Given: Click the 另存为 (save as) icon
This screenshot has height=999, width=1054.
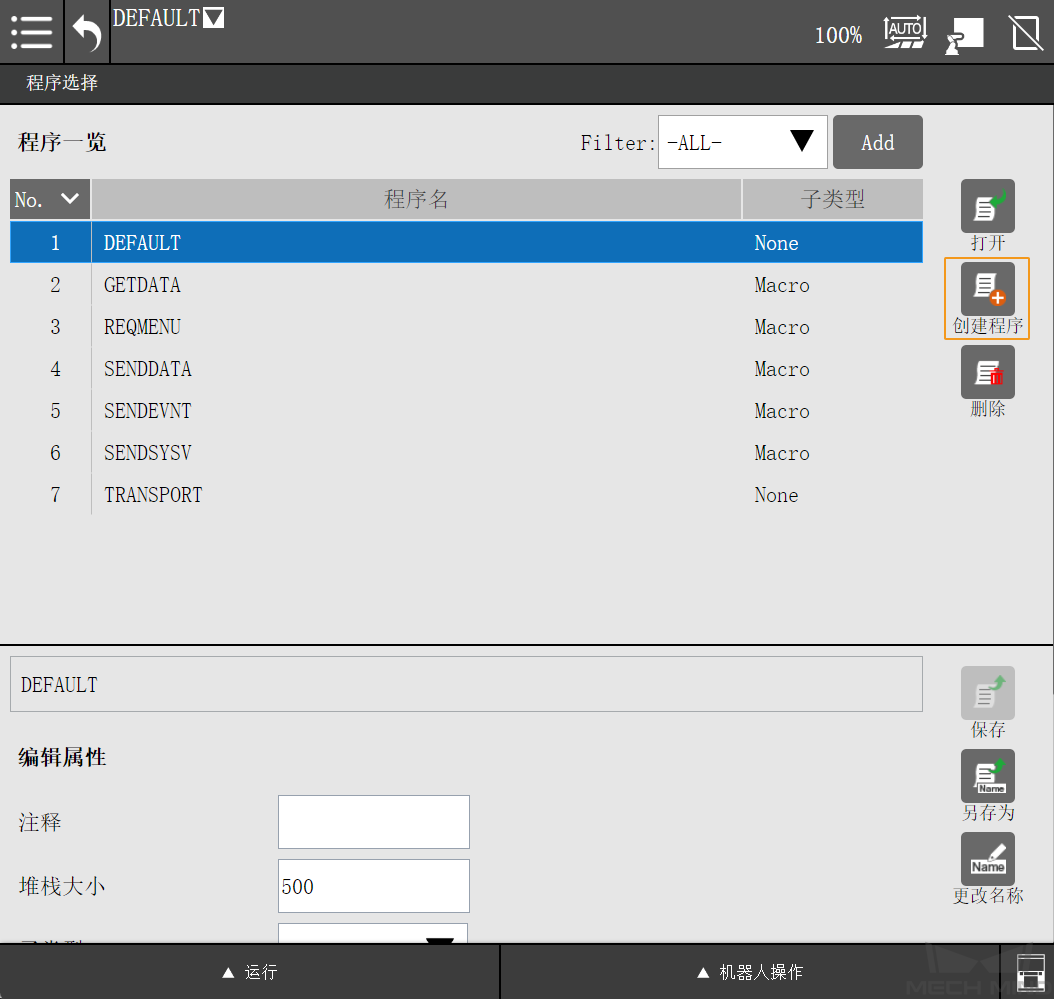Looking at the screenshot, I should point(987,776).
